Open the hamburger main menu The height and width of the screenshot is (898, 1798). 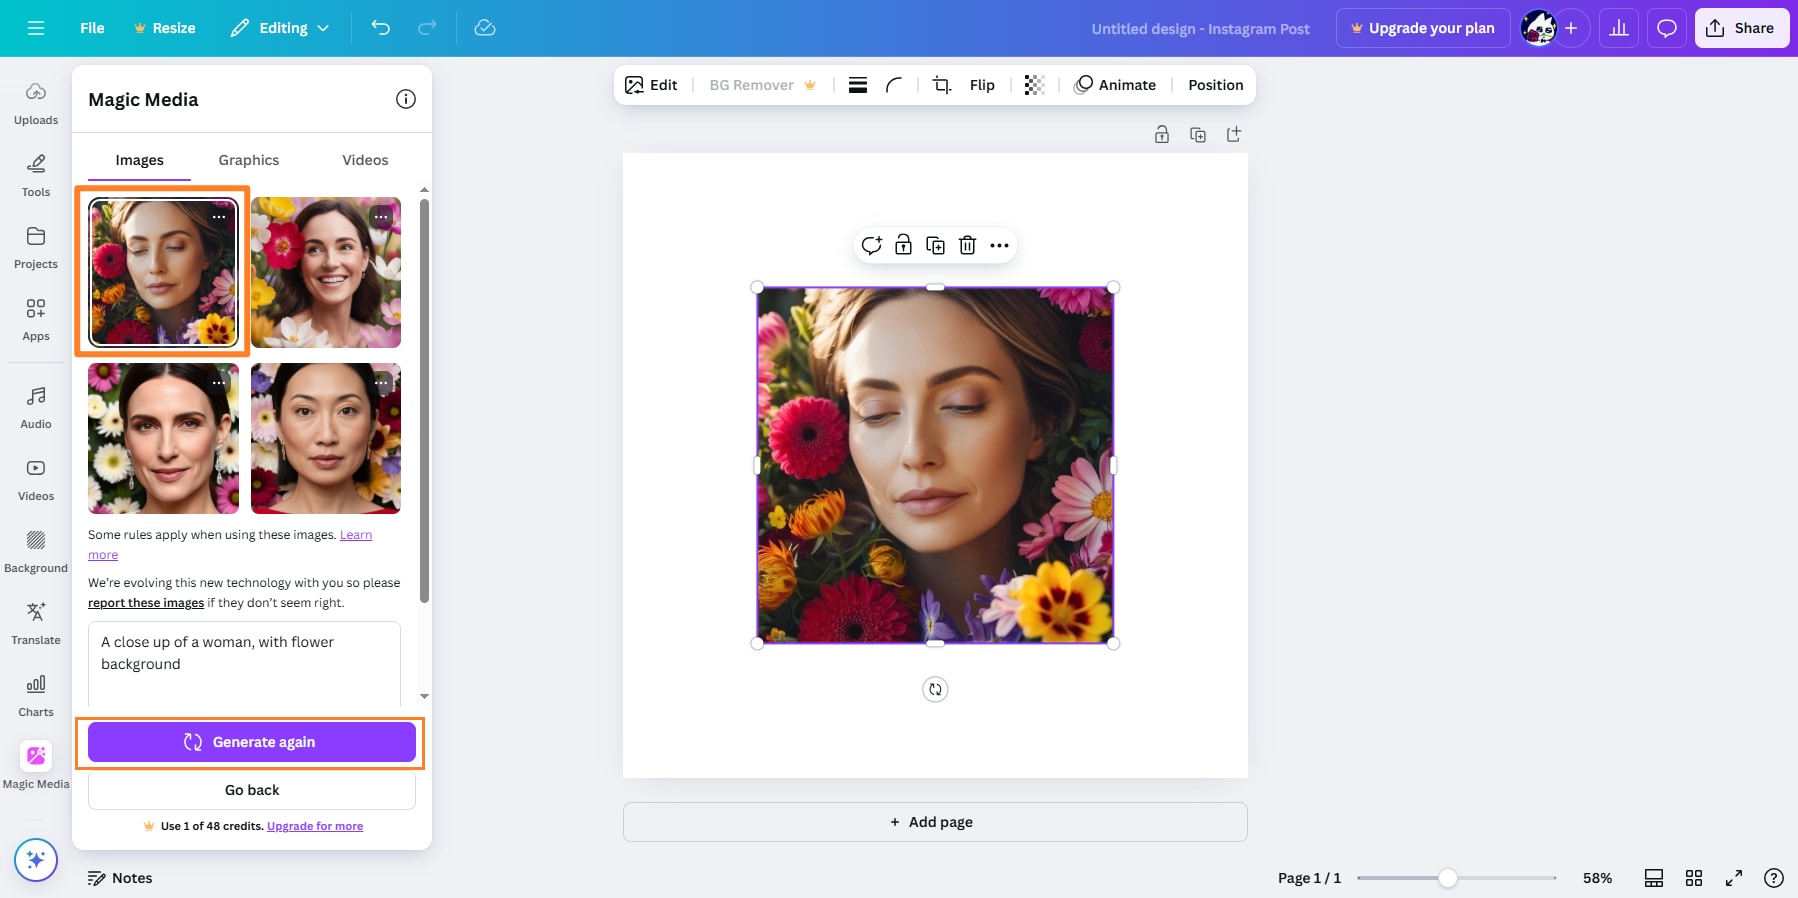point(36,28)
